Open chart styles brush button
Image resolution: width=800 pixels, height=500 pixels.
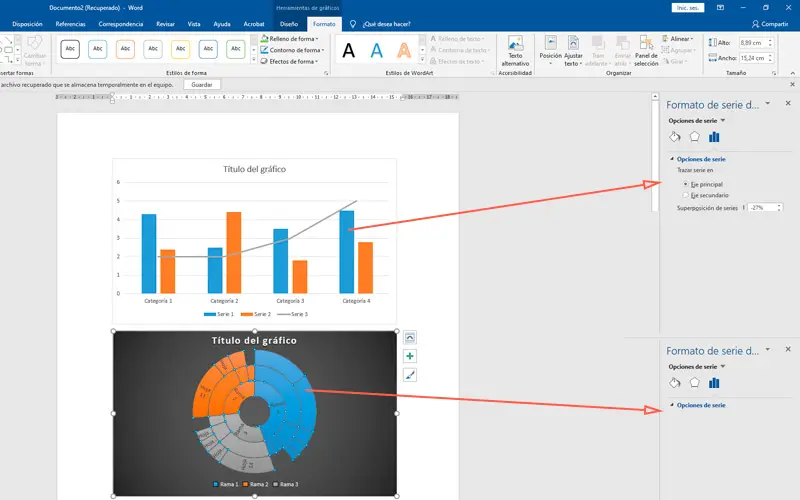click(x=410, y=375)
